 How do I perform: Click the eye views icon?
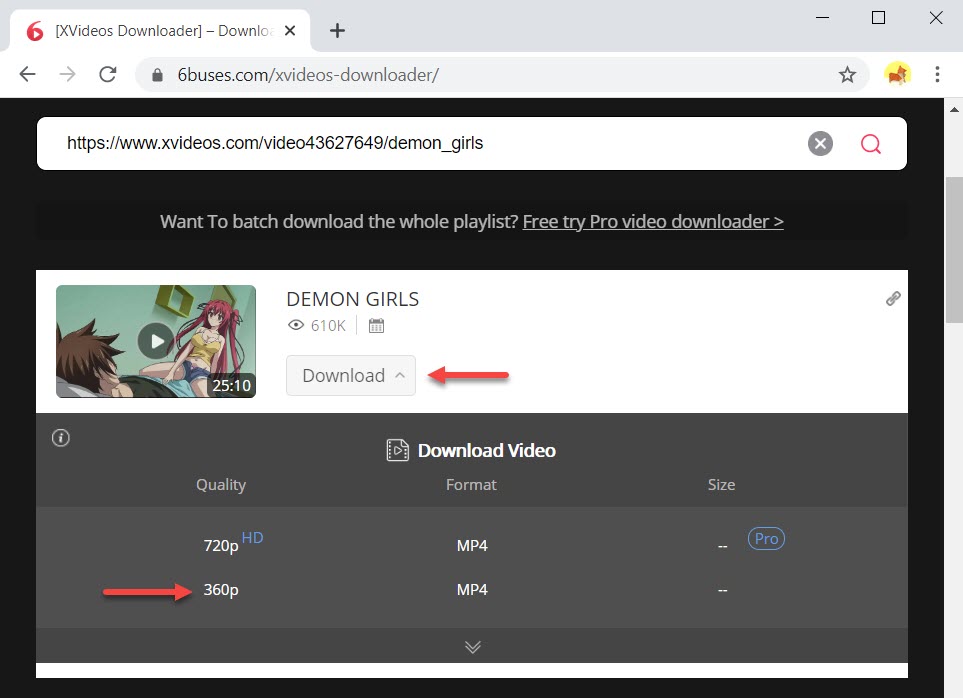click(x=296, y=325)
